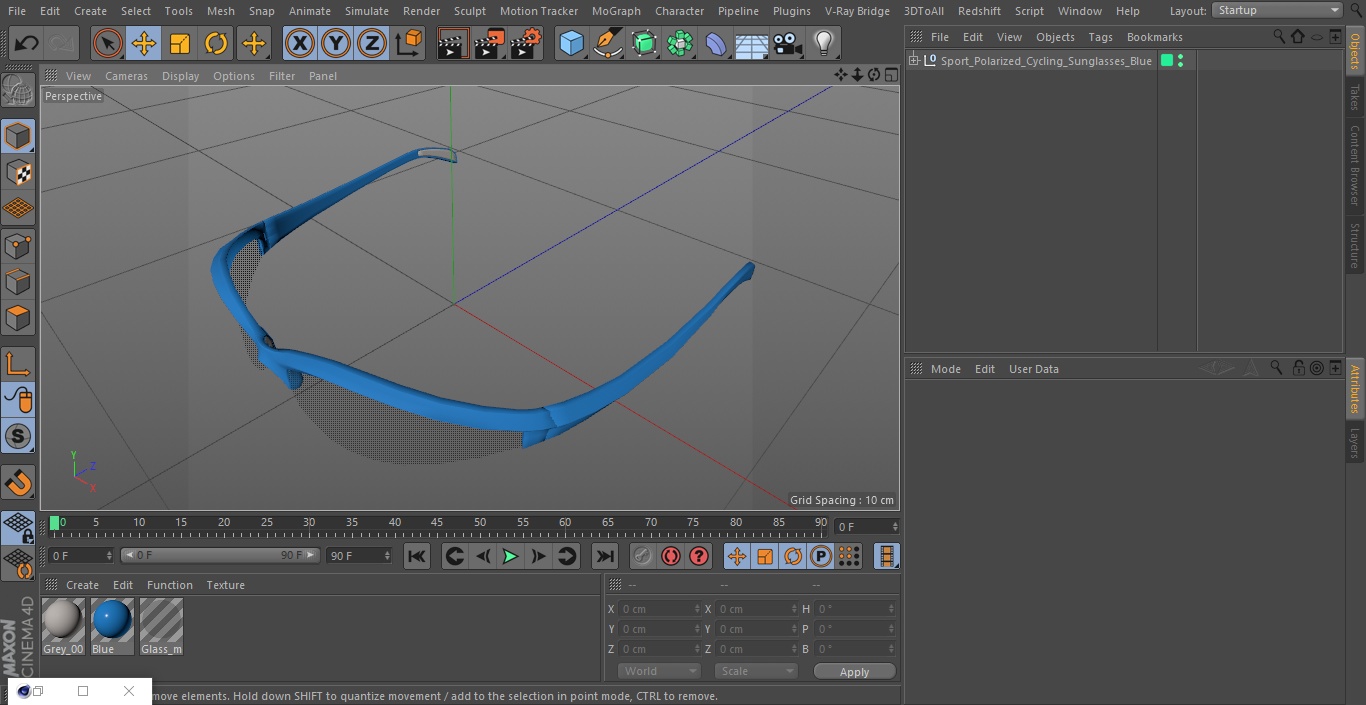
Task: Open material manager Function menu
Action: (170, 585)
